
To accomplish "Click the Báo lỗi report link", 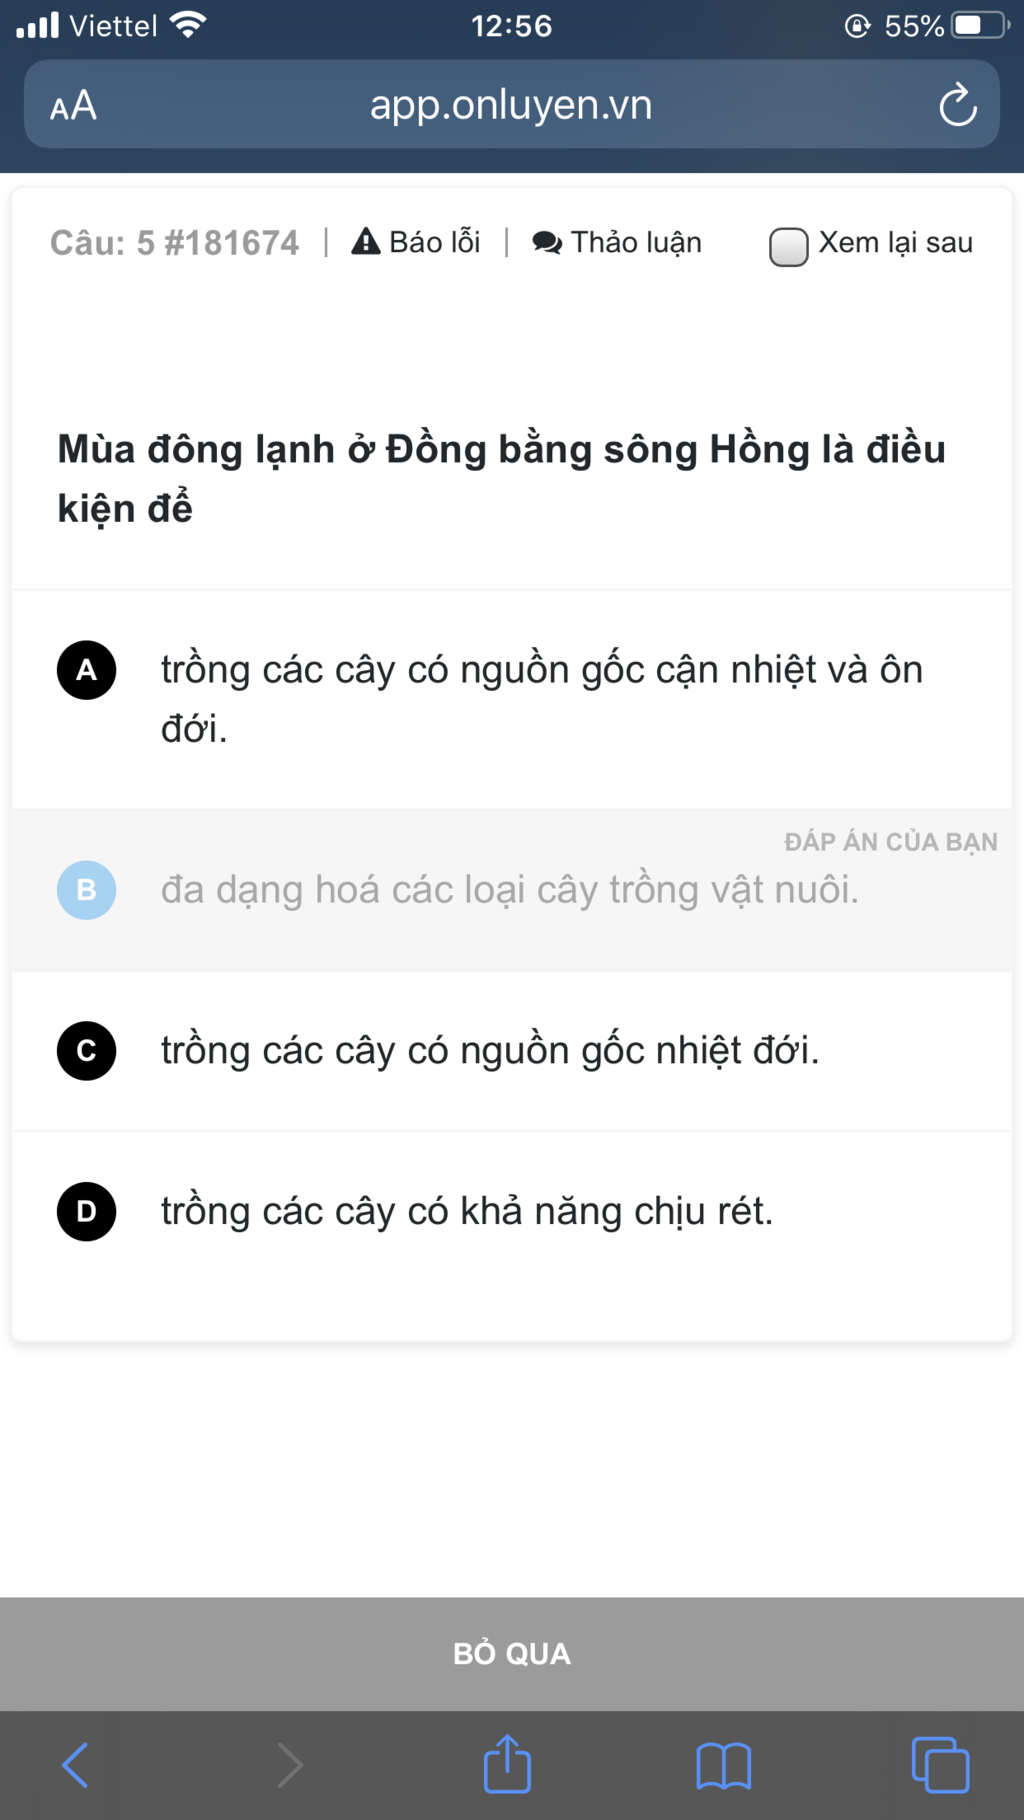I will tap(416, 242).
